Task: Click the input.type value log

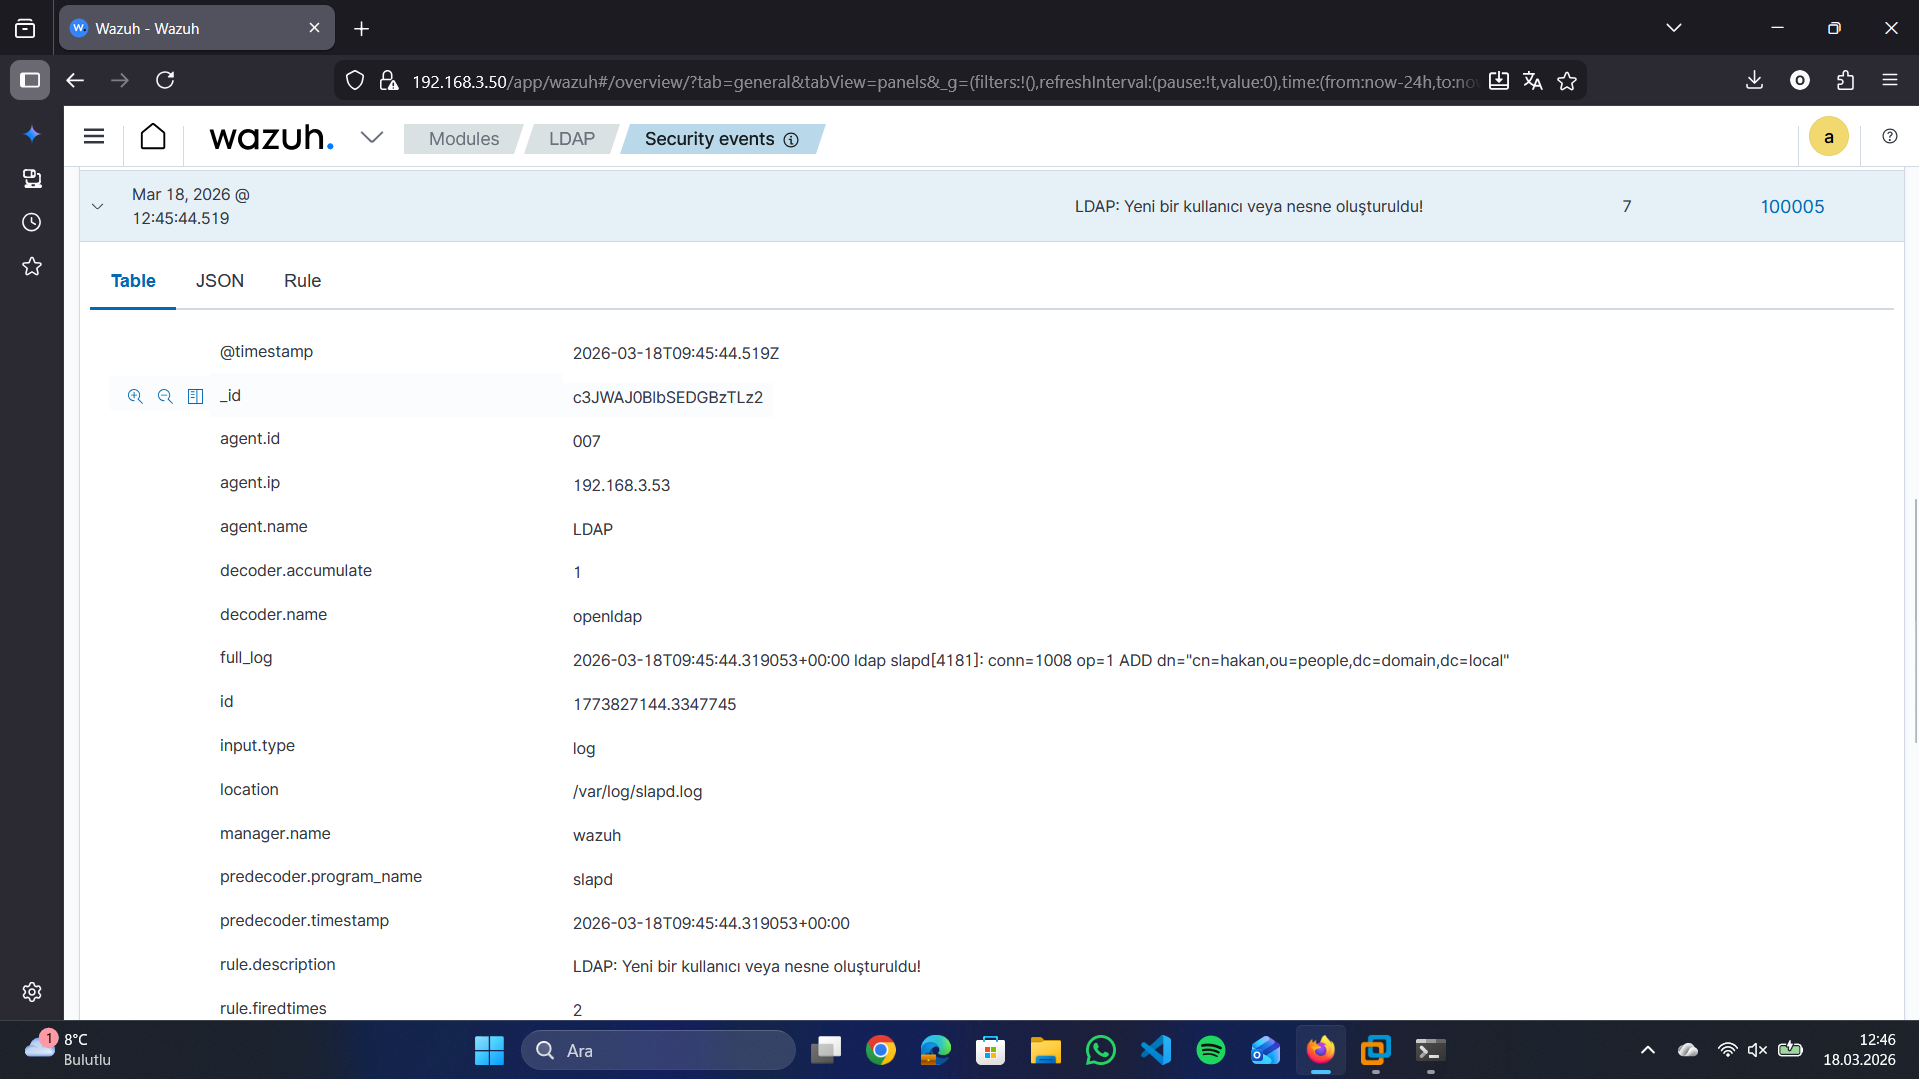Action: 583,748
